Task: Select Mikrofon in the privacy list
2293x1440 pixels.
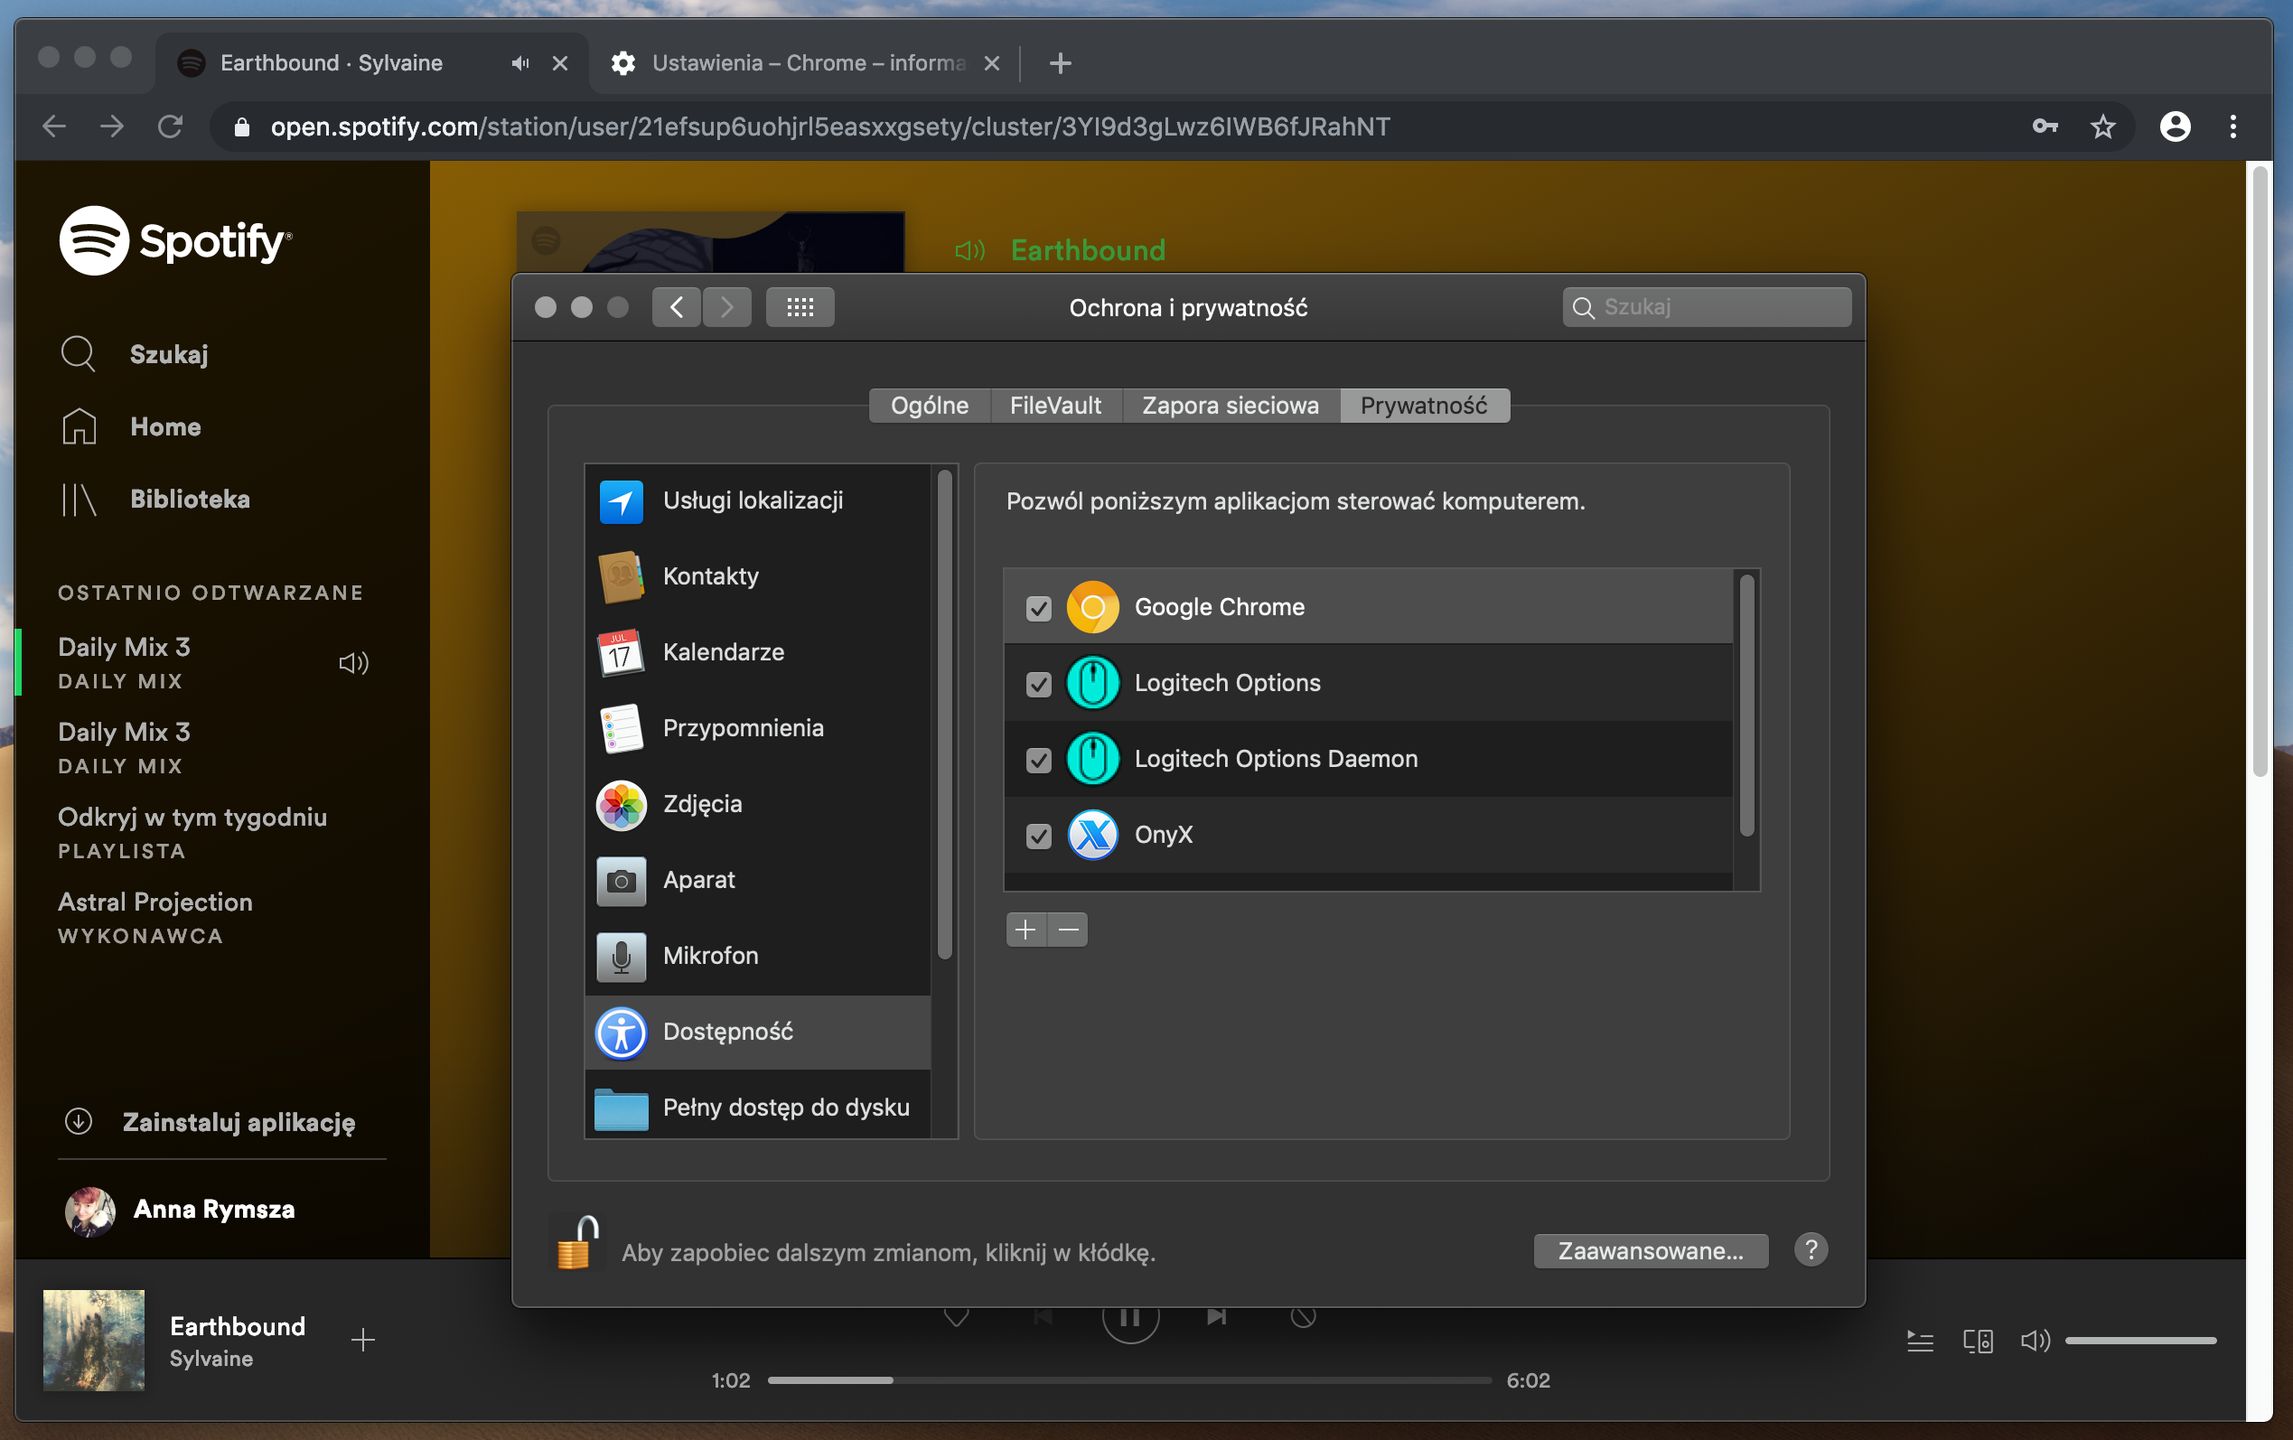Action: (x=710, y=956)
